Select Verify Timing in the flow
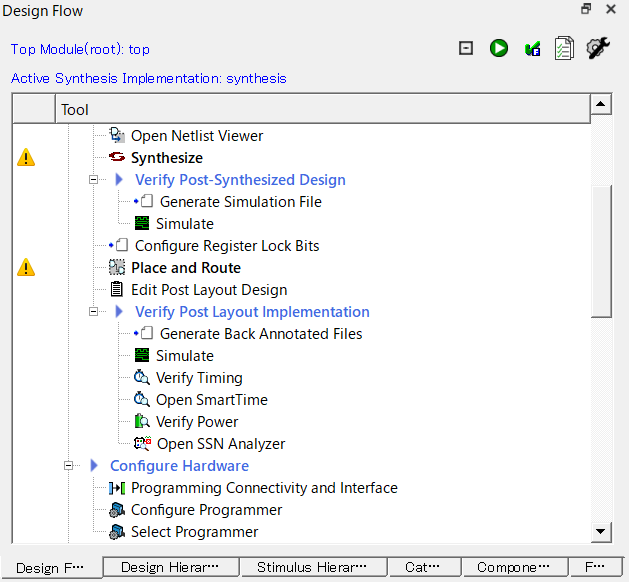Screen dimensions: 629x582 click(x=199, y=378)
